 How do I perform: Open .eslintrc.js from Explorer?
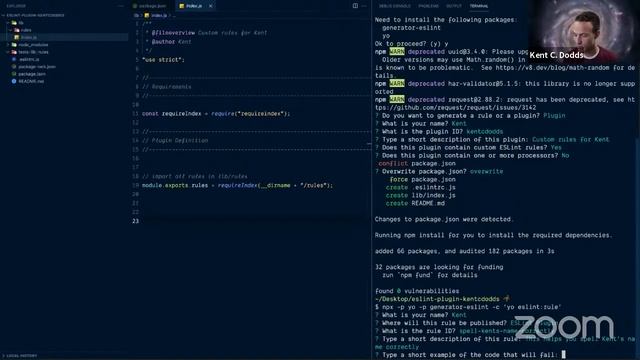coord(29,59)
